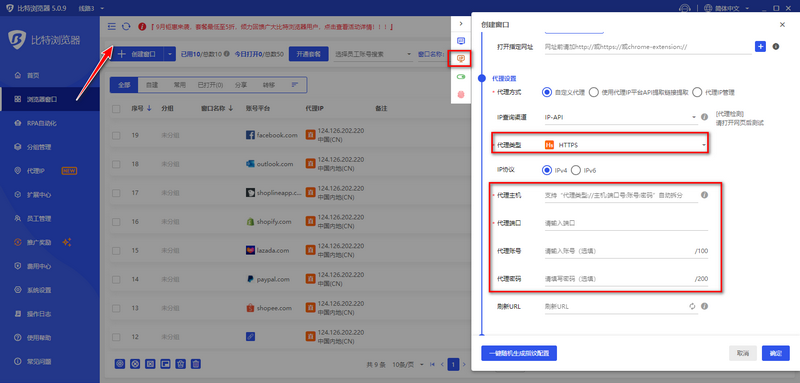
Task: Select the green toggle step icon
Action: 461,77
